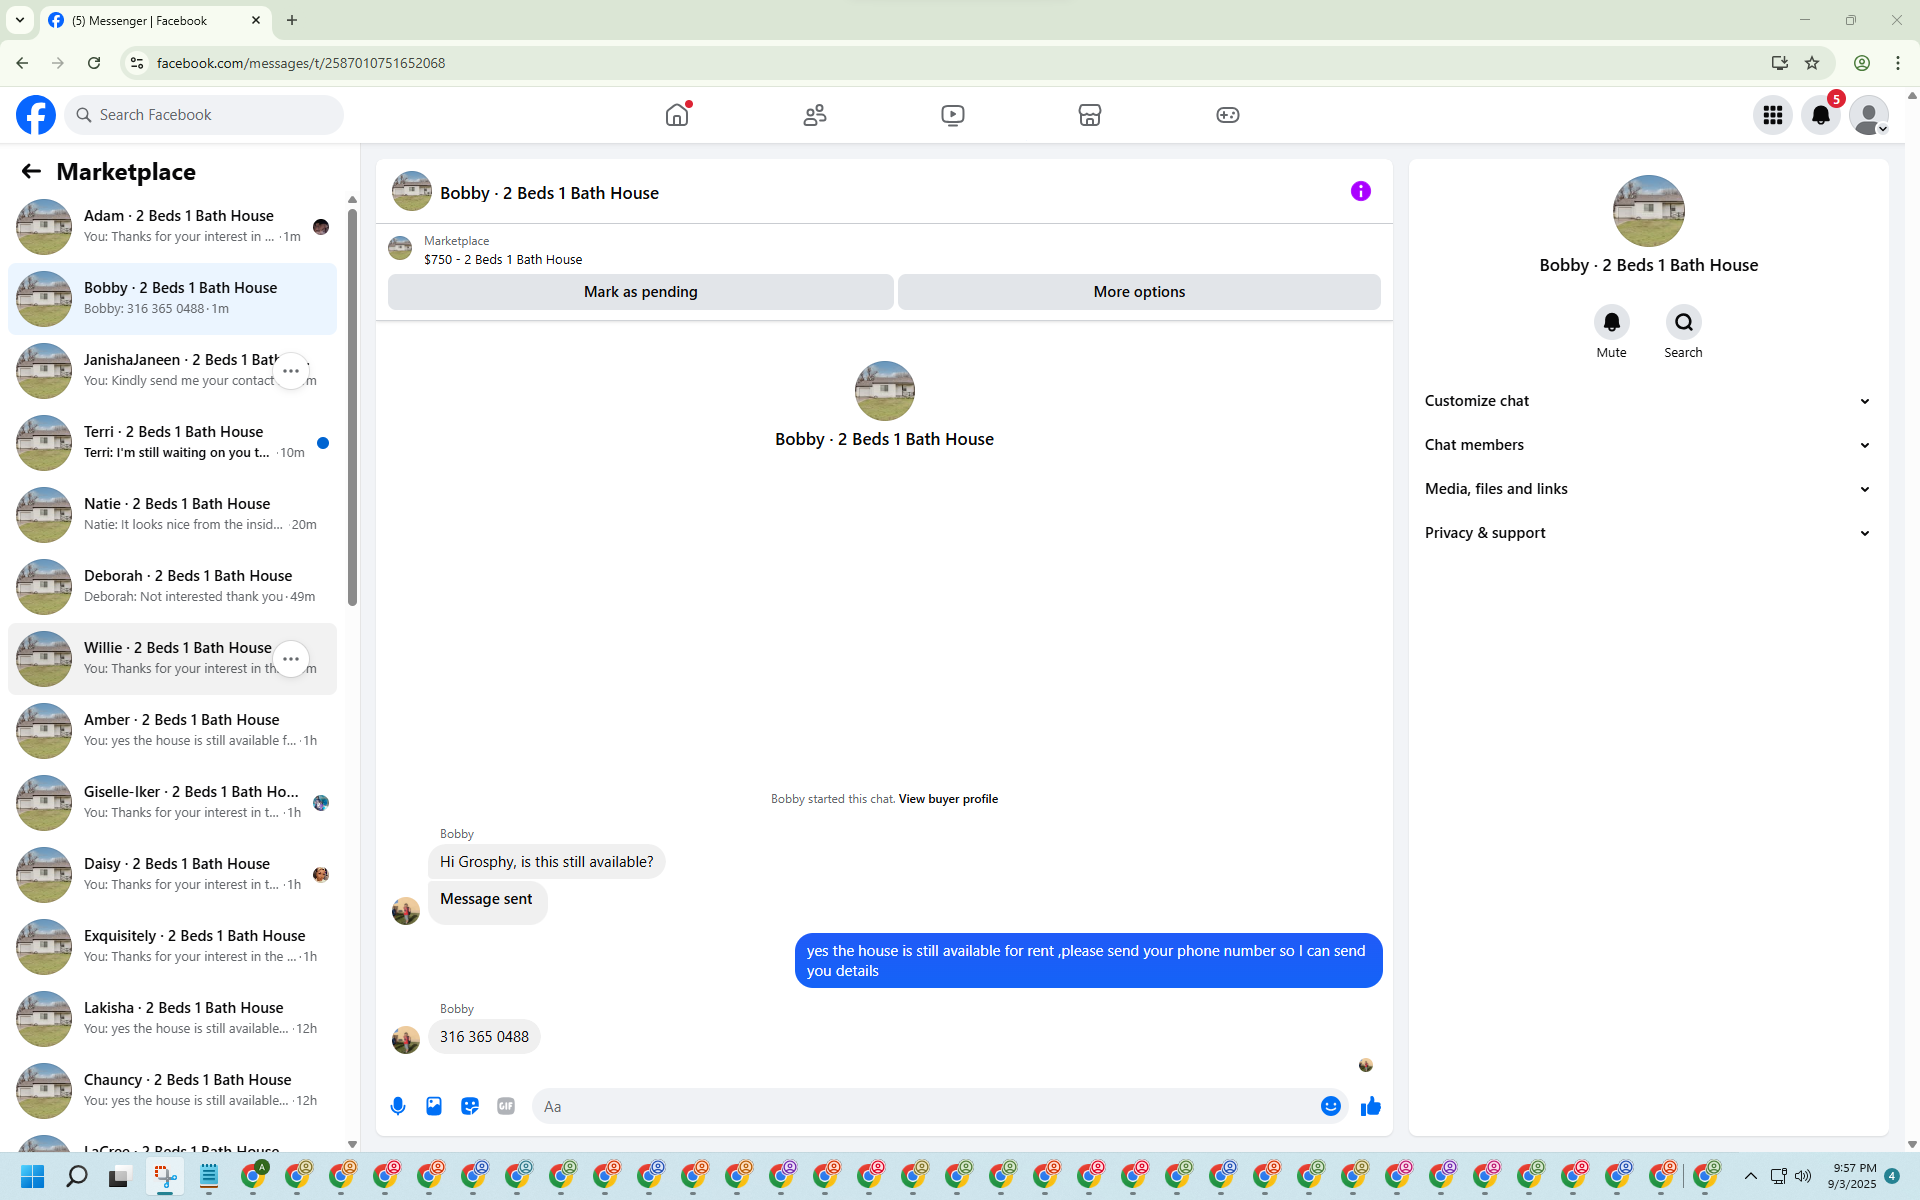The height and width of the screenshot is (1200, 1920).
Task: Open the Gaming controller icon
Action: click(x=1228, y=115)
